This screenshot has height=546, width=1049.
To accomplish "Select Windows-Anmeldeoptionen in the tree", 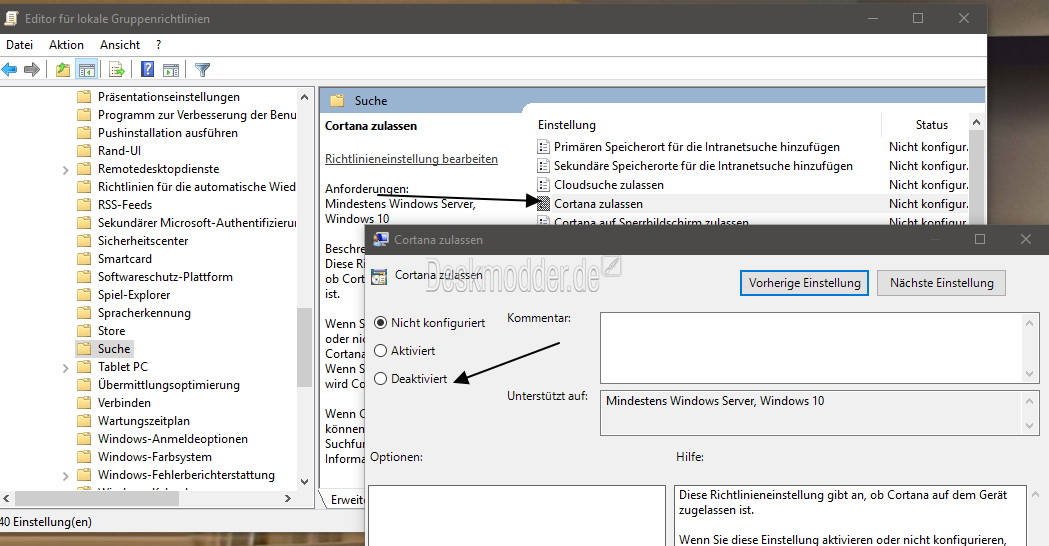I will pos(173,439).
